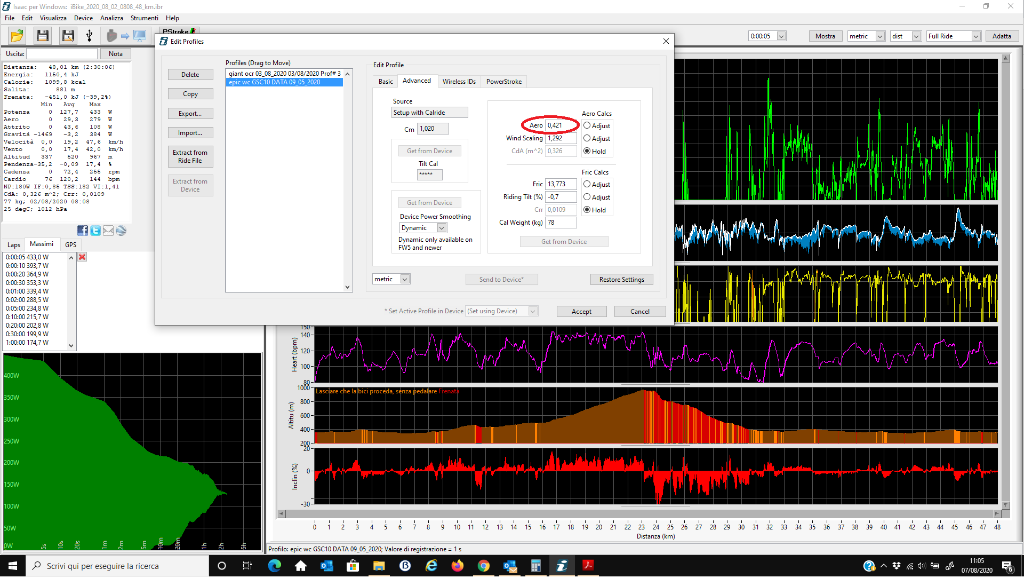The width and height of the screenshot is (1024, 578).
Task: Open the Analizza menu
Action: pyautogui.click(x=112, y=18)
